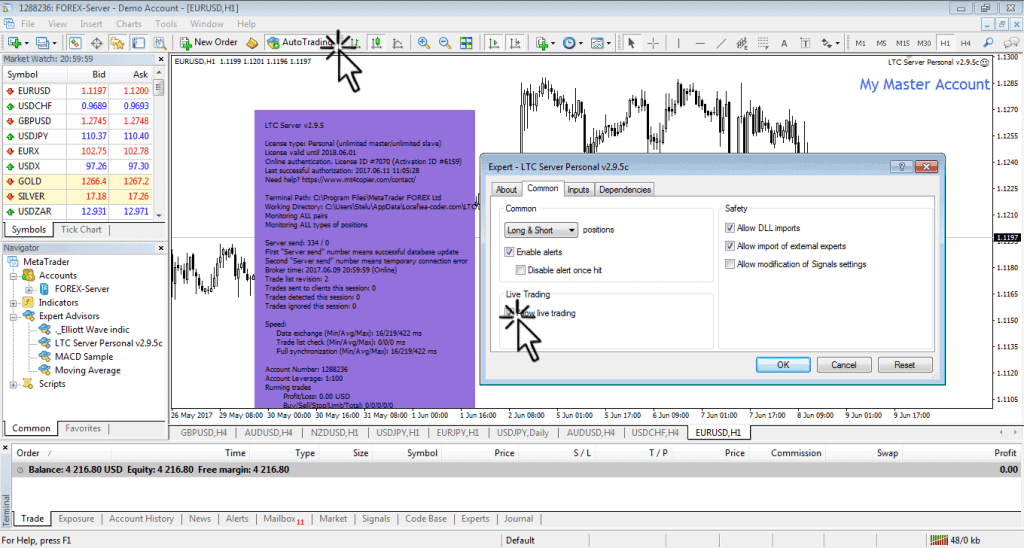The height and width of the screenshot is (548, 1024).
Task: Select the M15 timeframe button
Action: (903, 43)
